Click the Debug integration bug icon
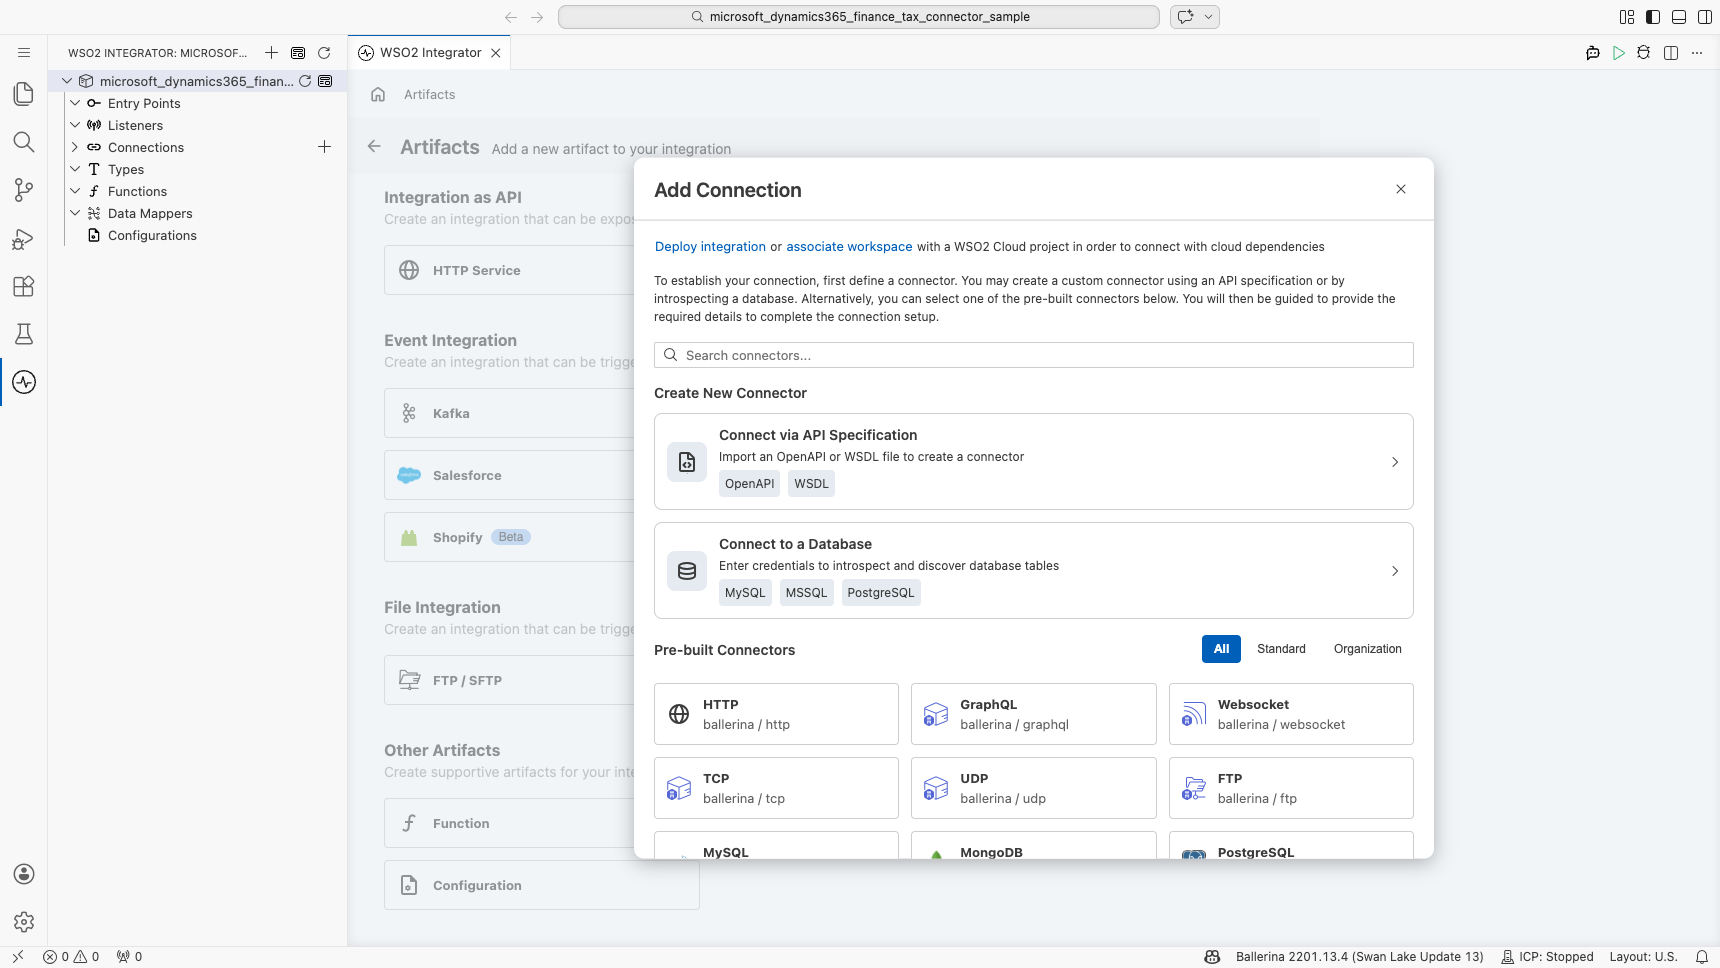Screen dimensions: 1720x968 tap(1644, 53)
